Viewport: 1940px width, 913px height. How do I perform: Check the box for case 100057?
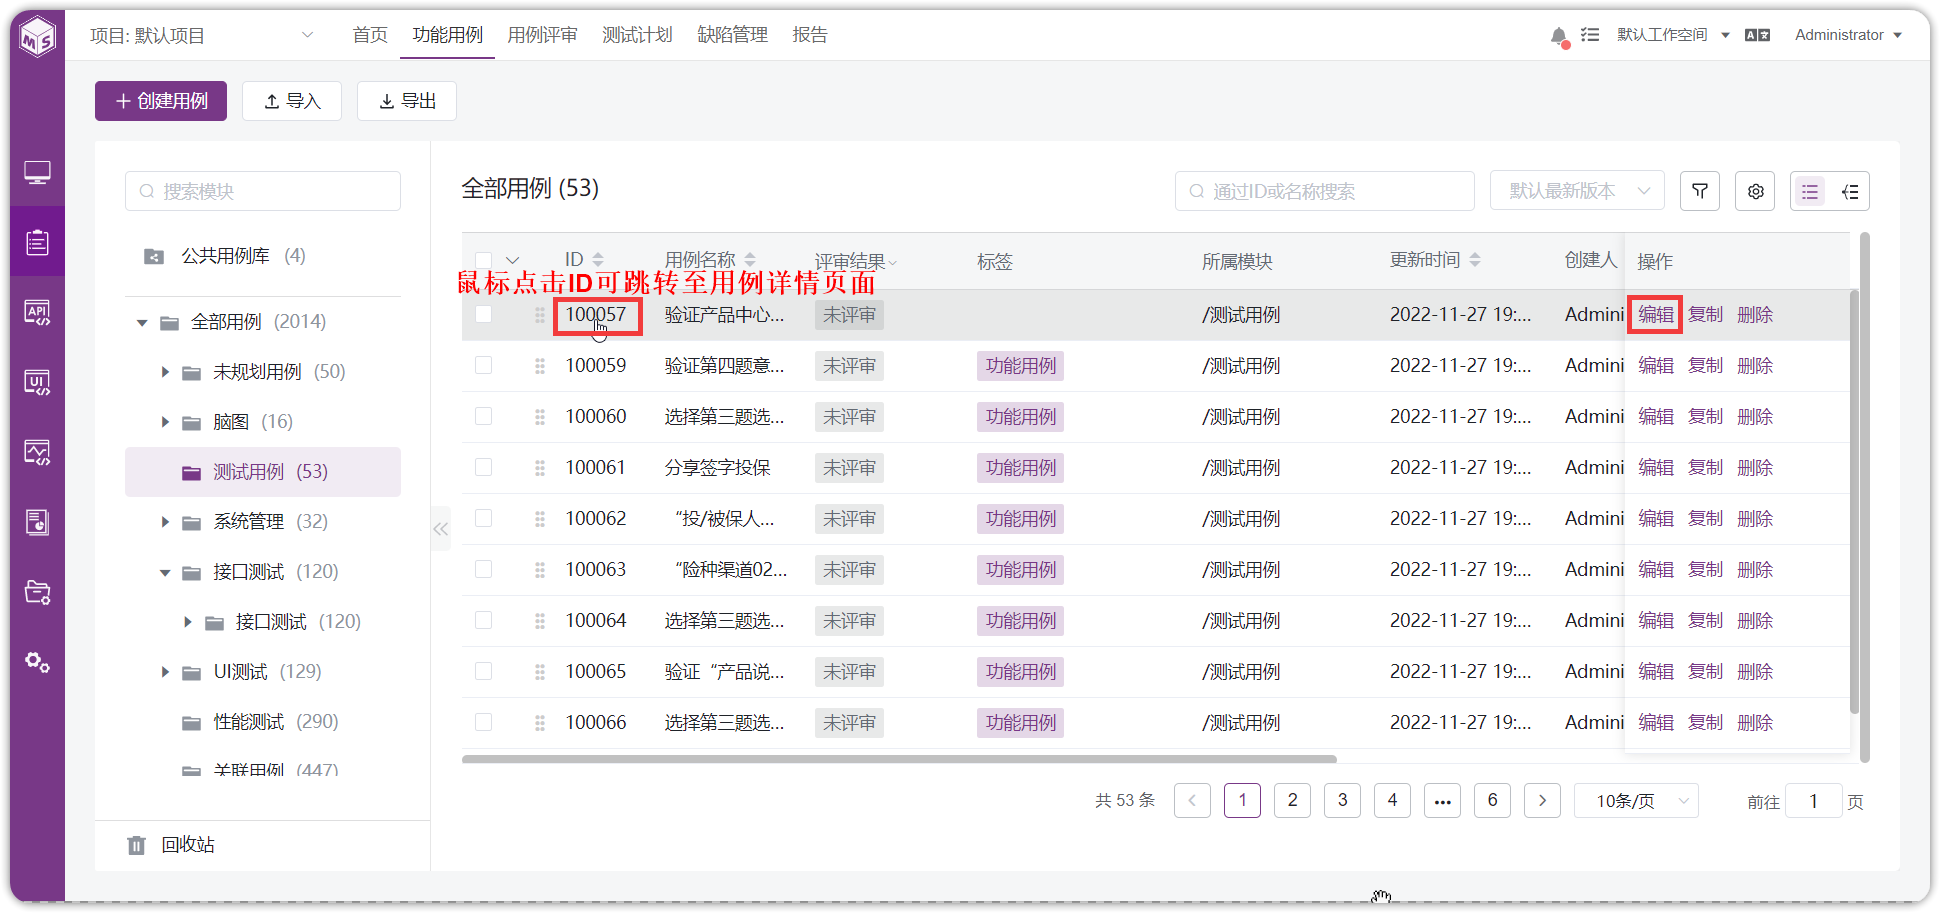click(x=483, y=314)
